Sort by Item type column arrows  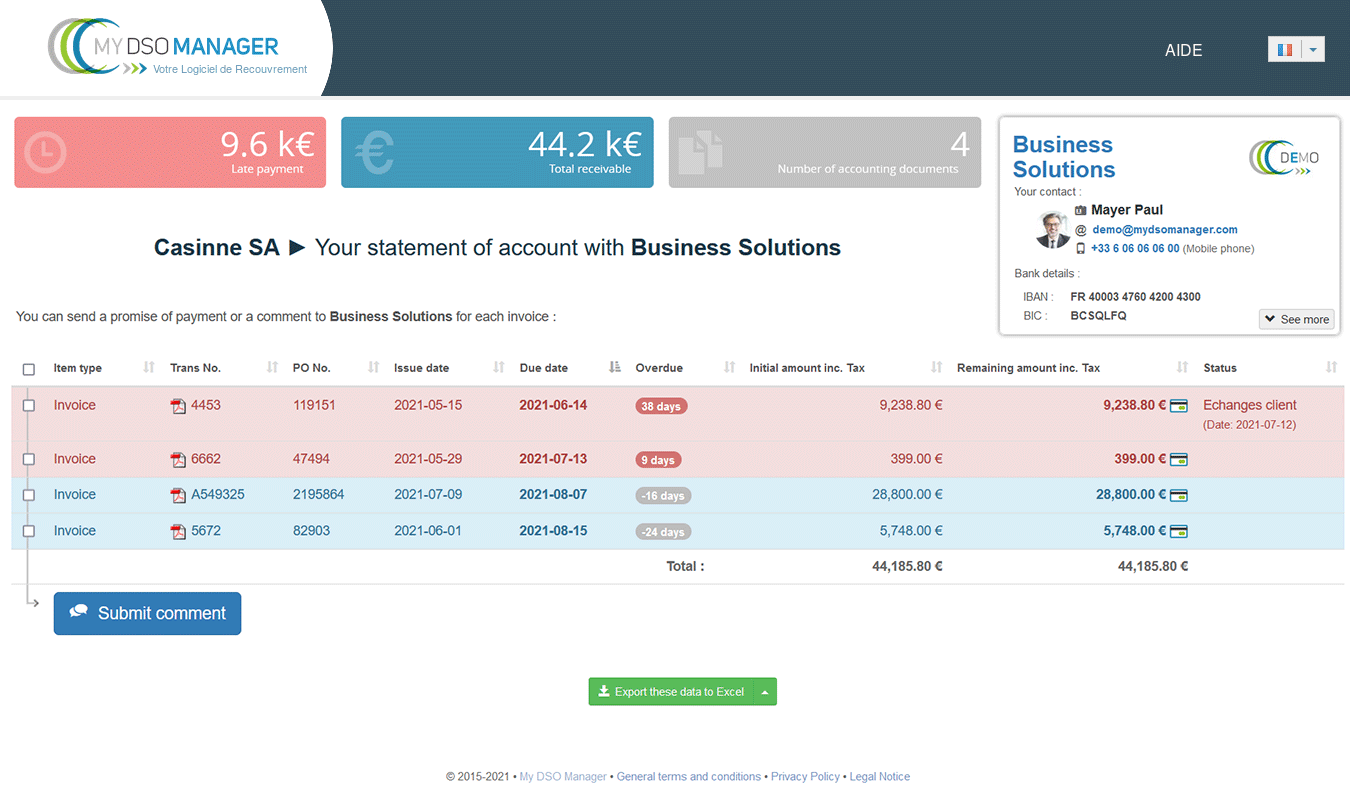coord(149,368)
